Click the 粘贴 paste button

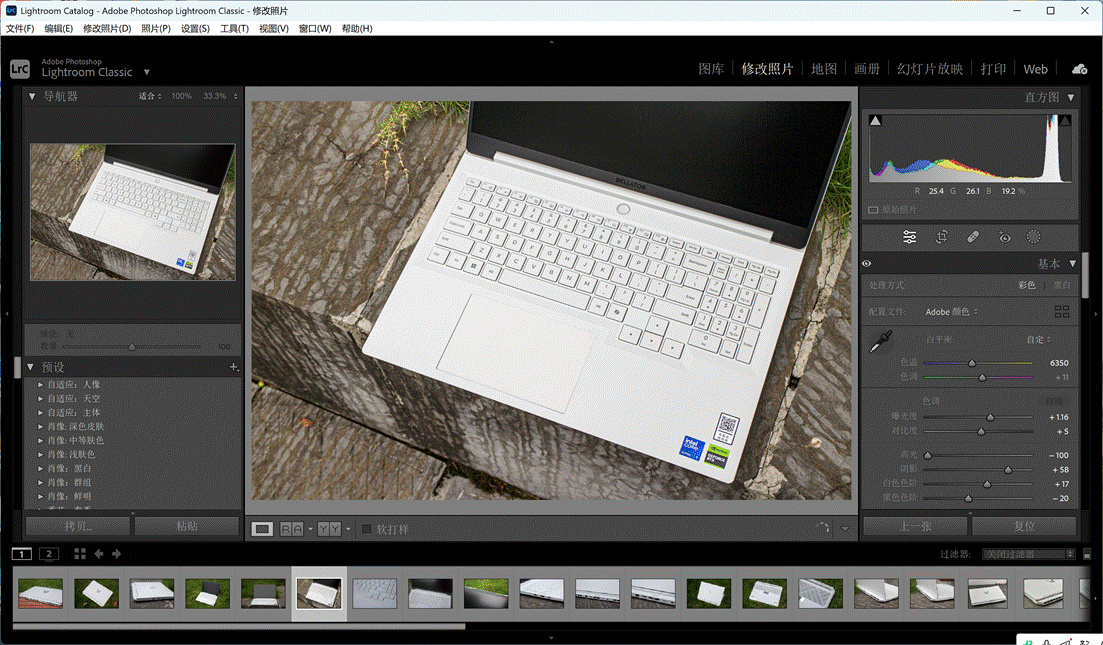[x=186, y=526]
